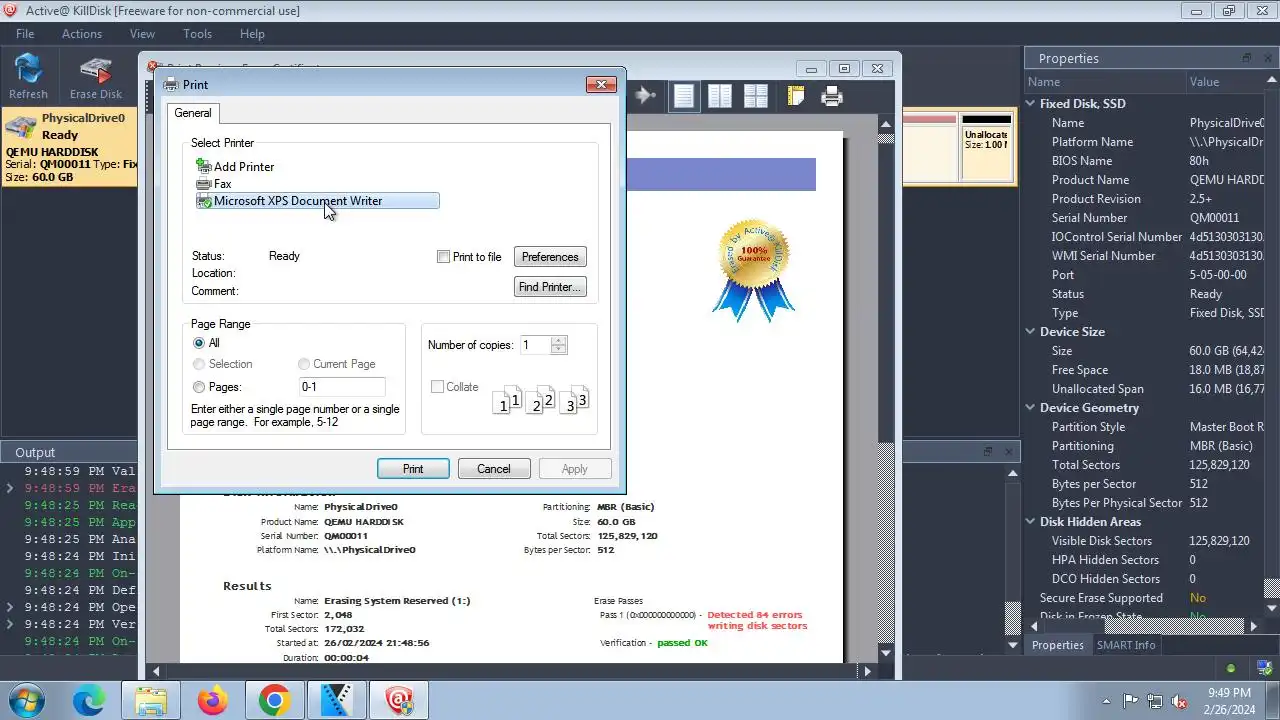The width and height of the screenshot is (1280, 720).
Task: Select Microsoft XPS Document Writer printer
Action: 317,201
